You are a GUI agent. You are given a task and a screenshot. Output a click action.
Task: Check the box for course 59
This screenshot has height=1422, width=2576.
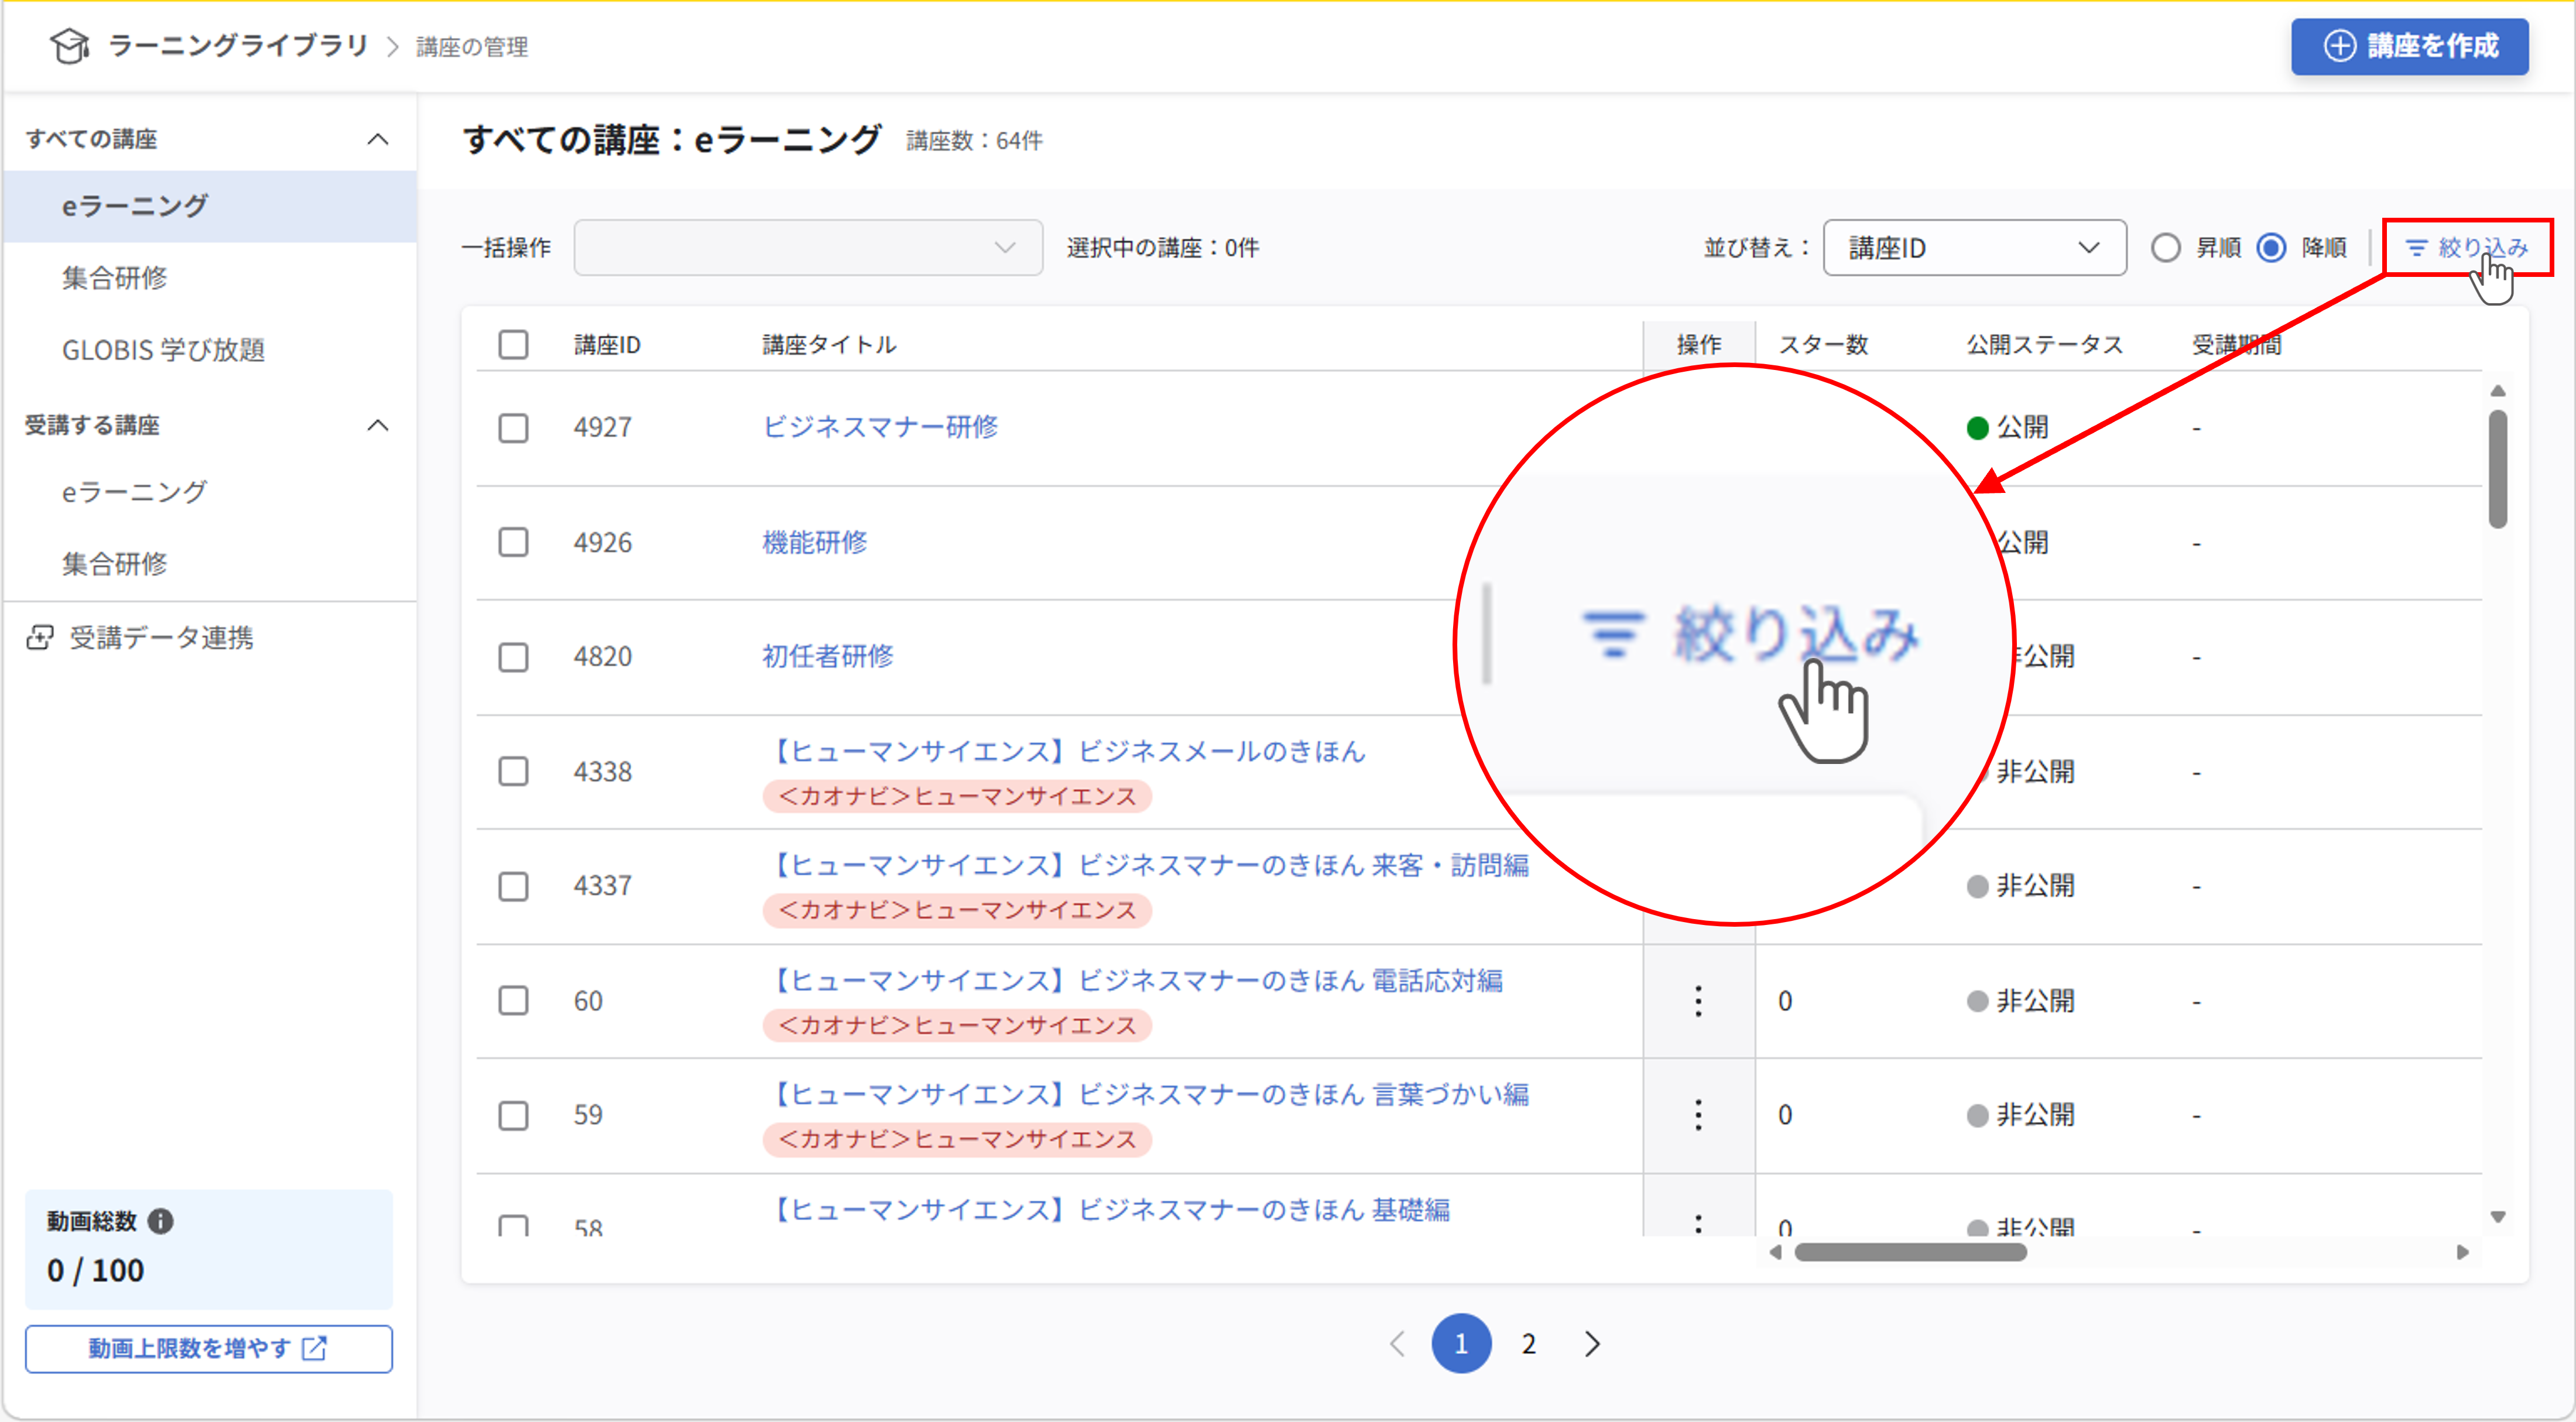[x=513, y=1115]
